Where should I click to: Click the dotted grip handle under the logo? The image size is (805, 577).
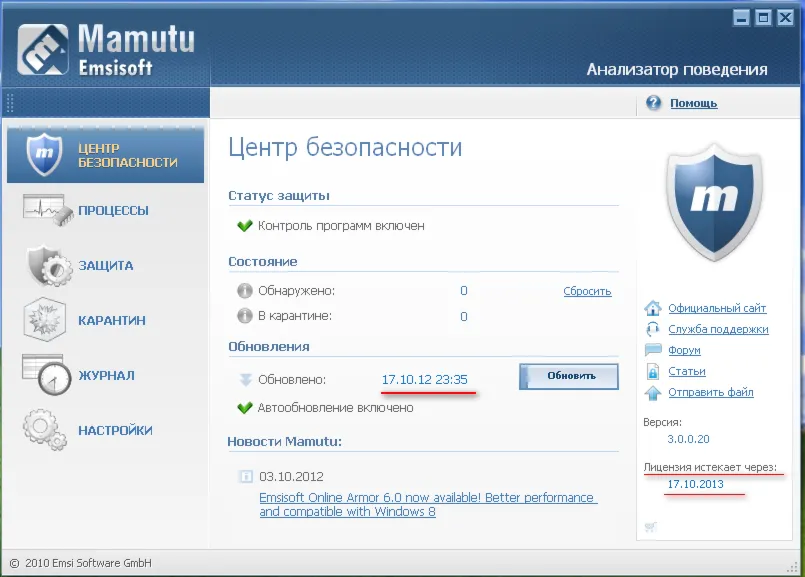(10, 103)
